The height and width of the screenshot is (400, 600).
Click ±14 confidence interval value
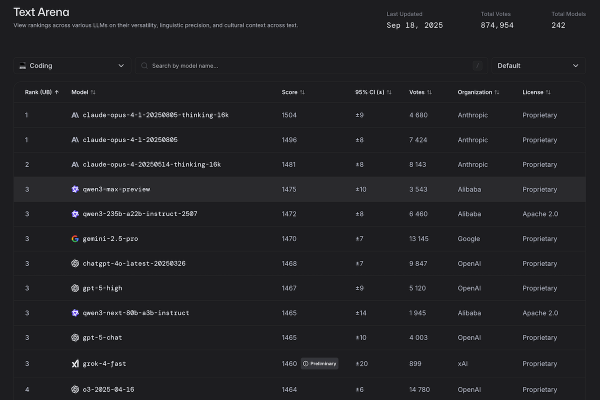[x=361, y=313]
